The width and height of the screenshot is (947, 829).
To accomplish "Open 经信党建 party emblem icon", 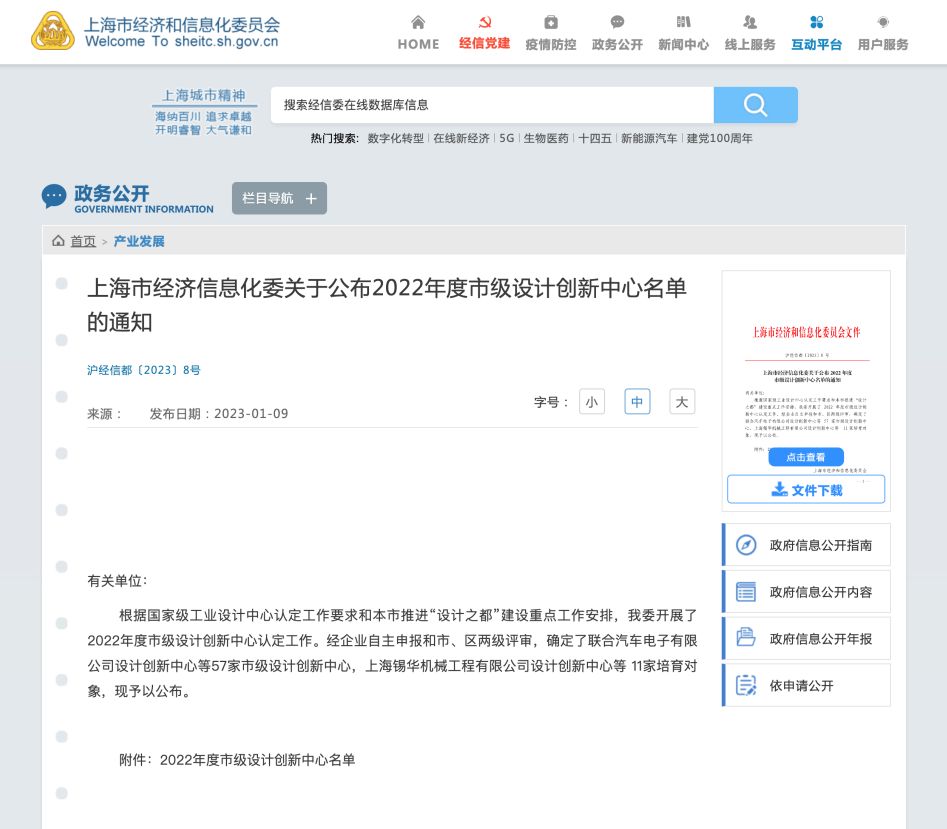I will (x=485, y=23).
